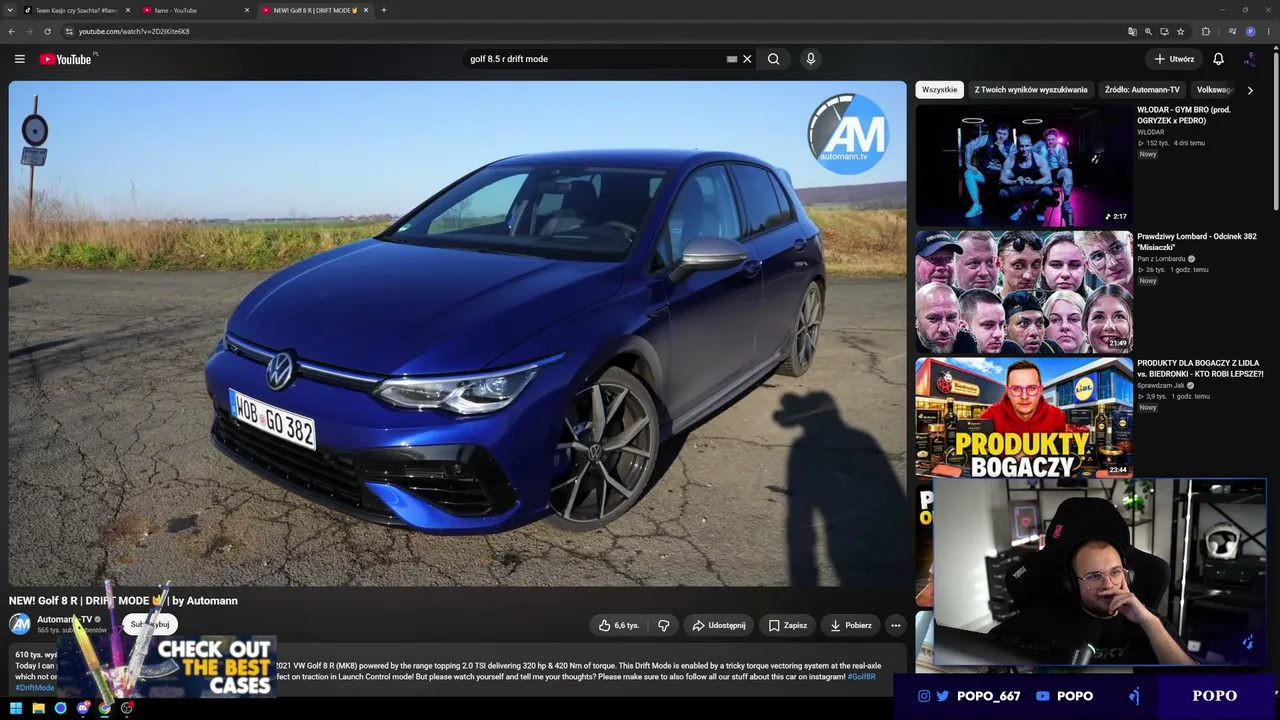Screen dimensions: 1280x720
Task: Click the 'Utwórz' create button
Action: point(1174,59)
